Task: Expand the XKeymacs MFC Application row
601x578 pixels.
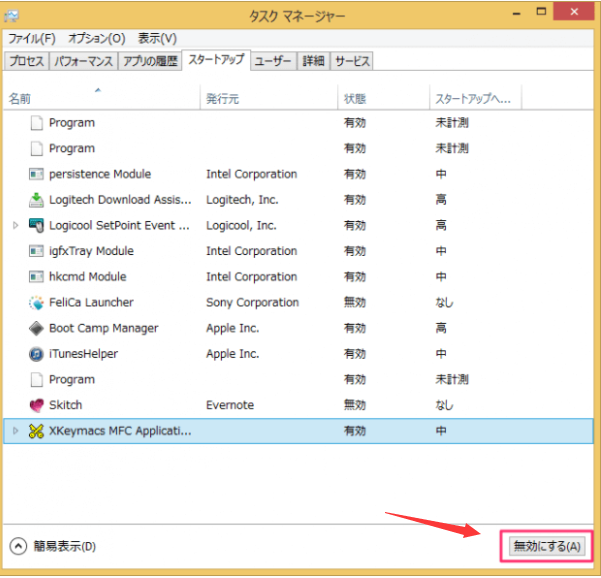Action: (15, 431)
